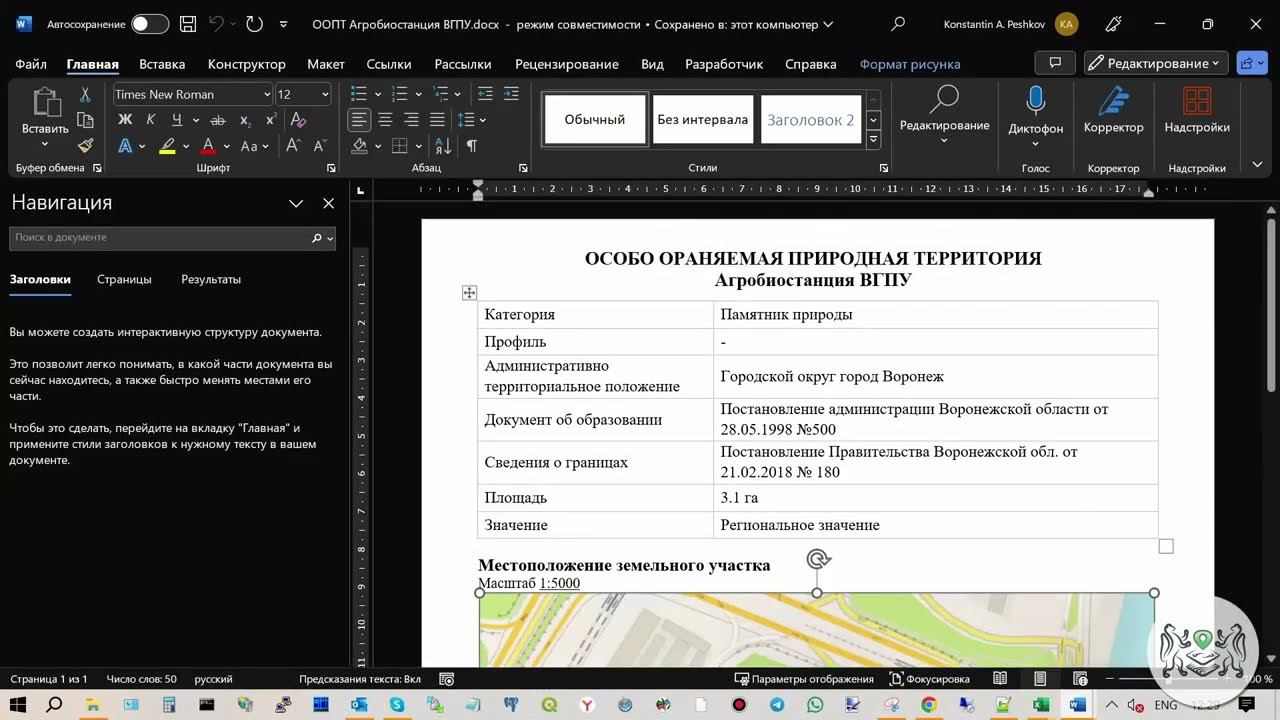The height and width of the screenshot is (720, 1280).
Task: Apply the Обычный style
Action: coord(595,120)
